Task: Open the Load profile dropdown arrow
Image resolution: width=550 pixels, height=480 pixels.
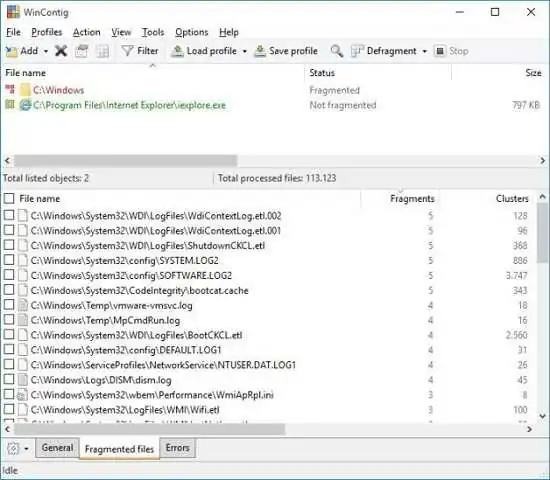Action: 244,52
